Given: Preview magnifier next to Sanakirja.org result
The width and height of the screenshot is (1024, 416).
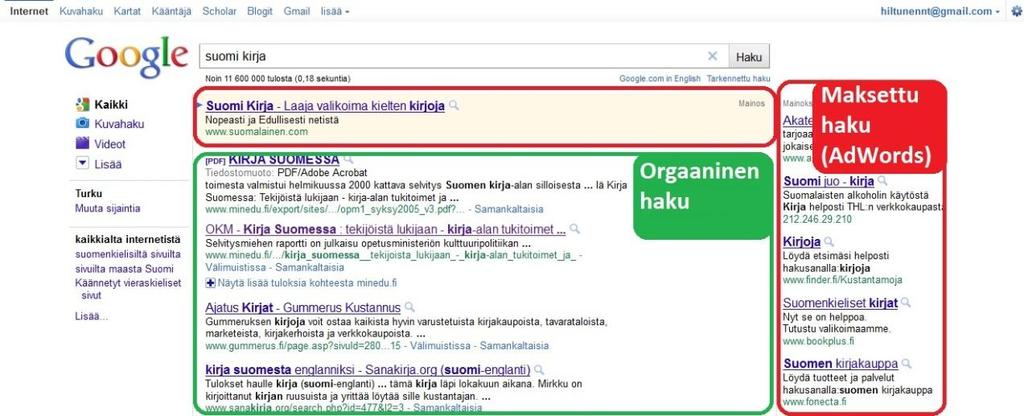Looking at the screenshot, I should (x=539, y=370).
